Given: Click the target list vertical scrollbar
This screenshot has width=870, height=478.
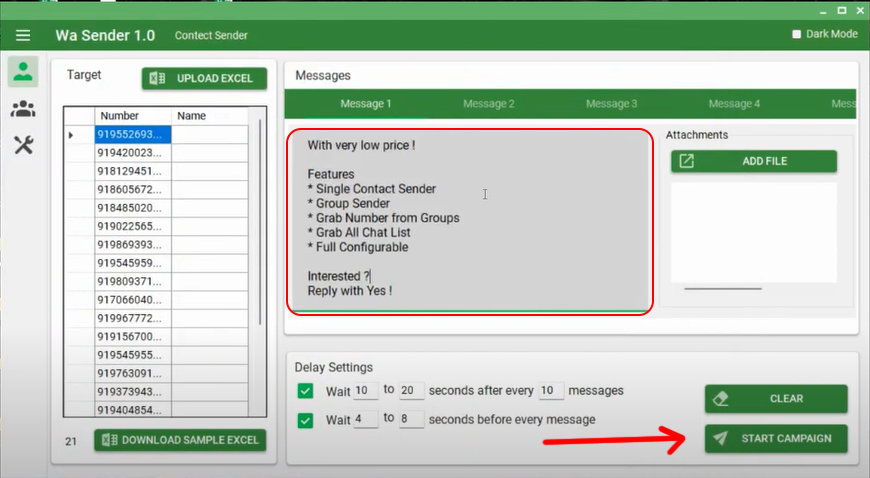Looking at the screenshot, I should point(260,220).
